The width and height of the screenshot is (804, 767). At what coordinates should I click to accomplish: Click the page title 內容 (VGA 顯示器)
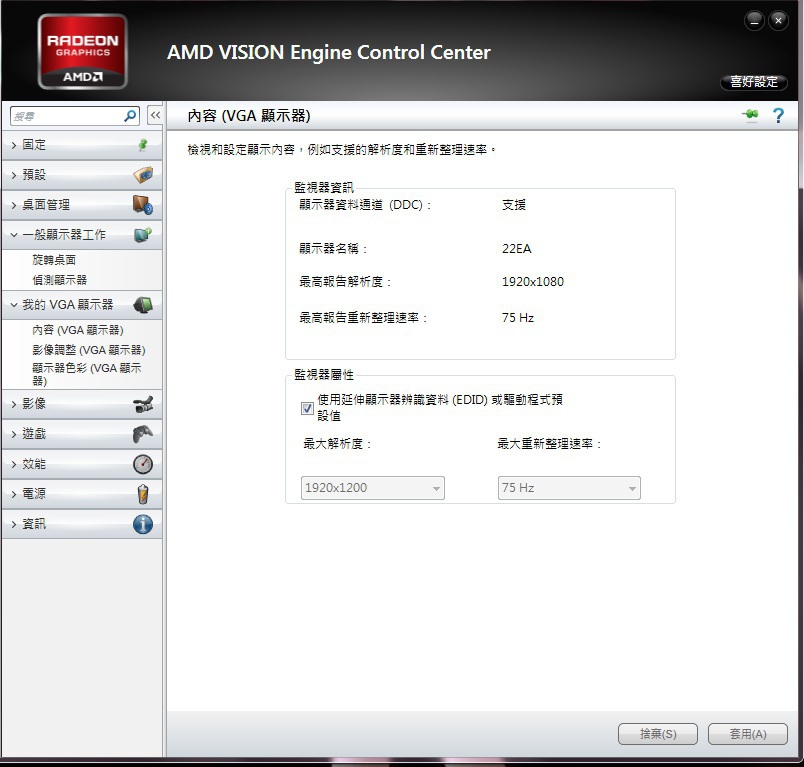[x=249, y=116]
